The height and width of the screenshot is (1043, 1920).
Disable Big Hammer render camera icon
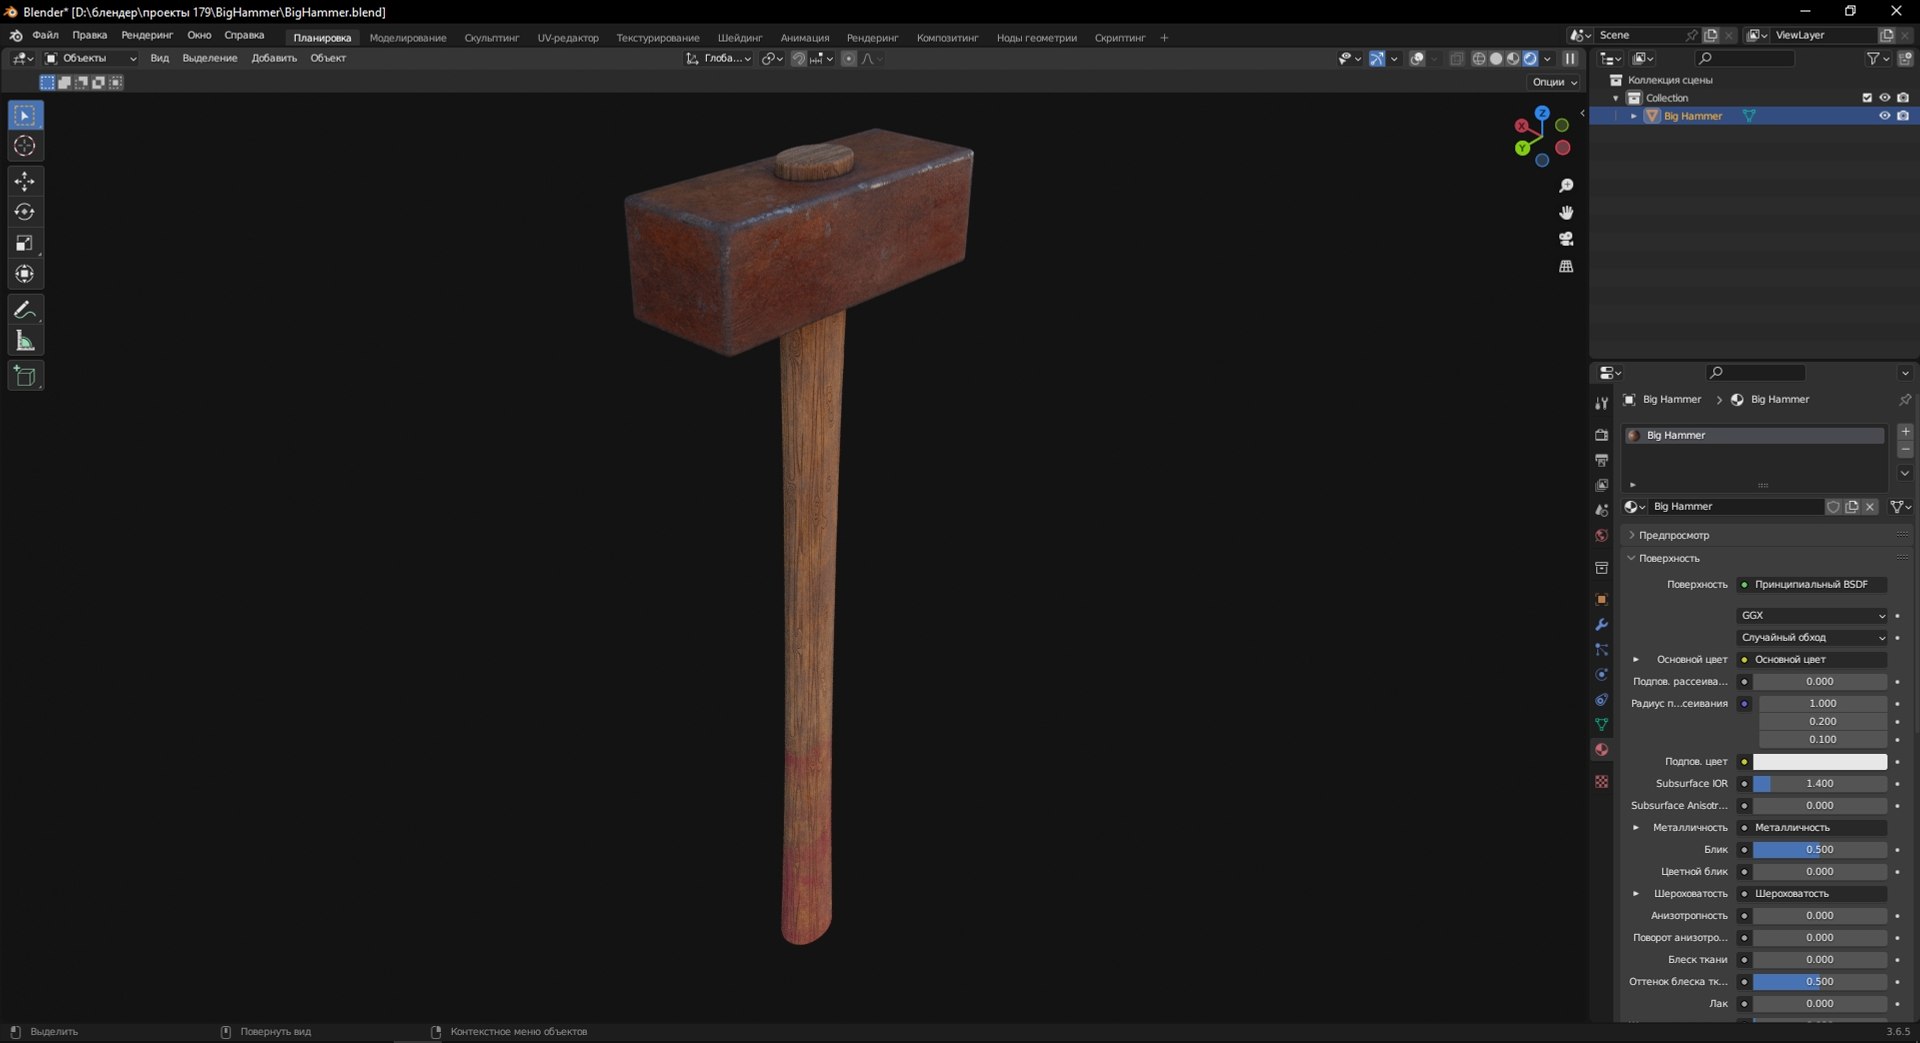click(x=1903, y=116)
